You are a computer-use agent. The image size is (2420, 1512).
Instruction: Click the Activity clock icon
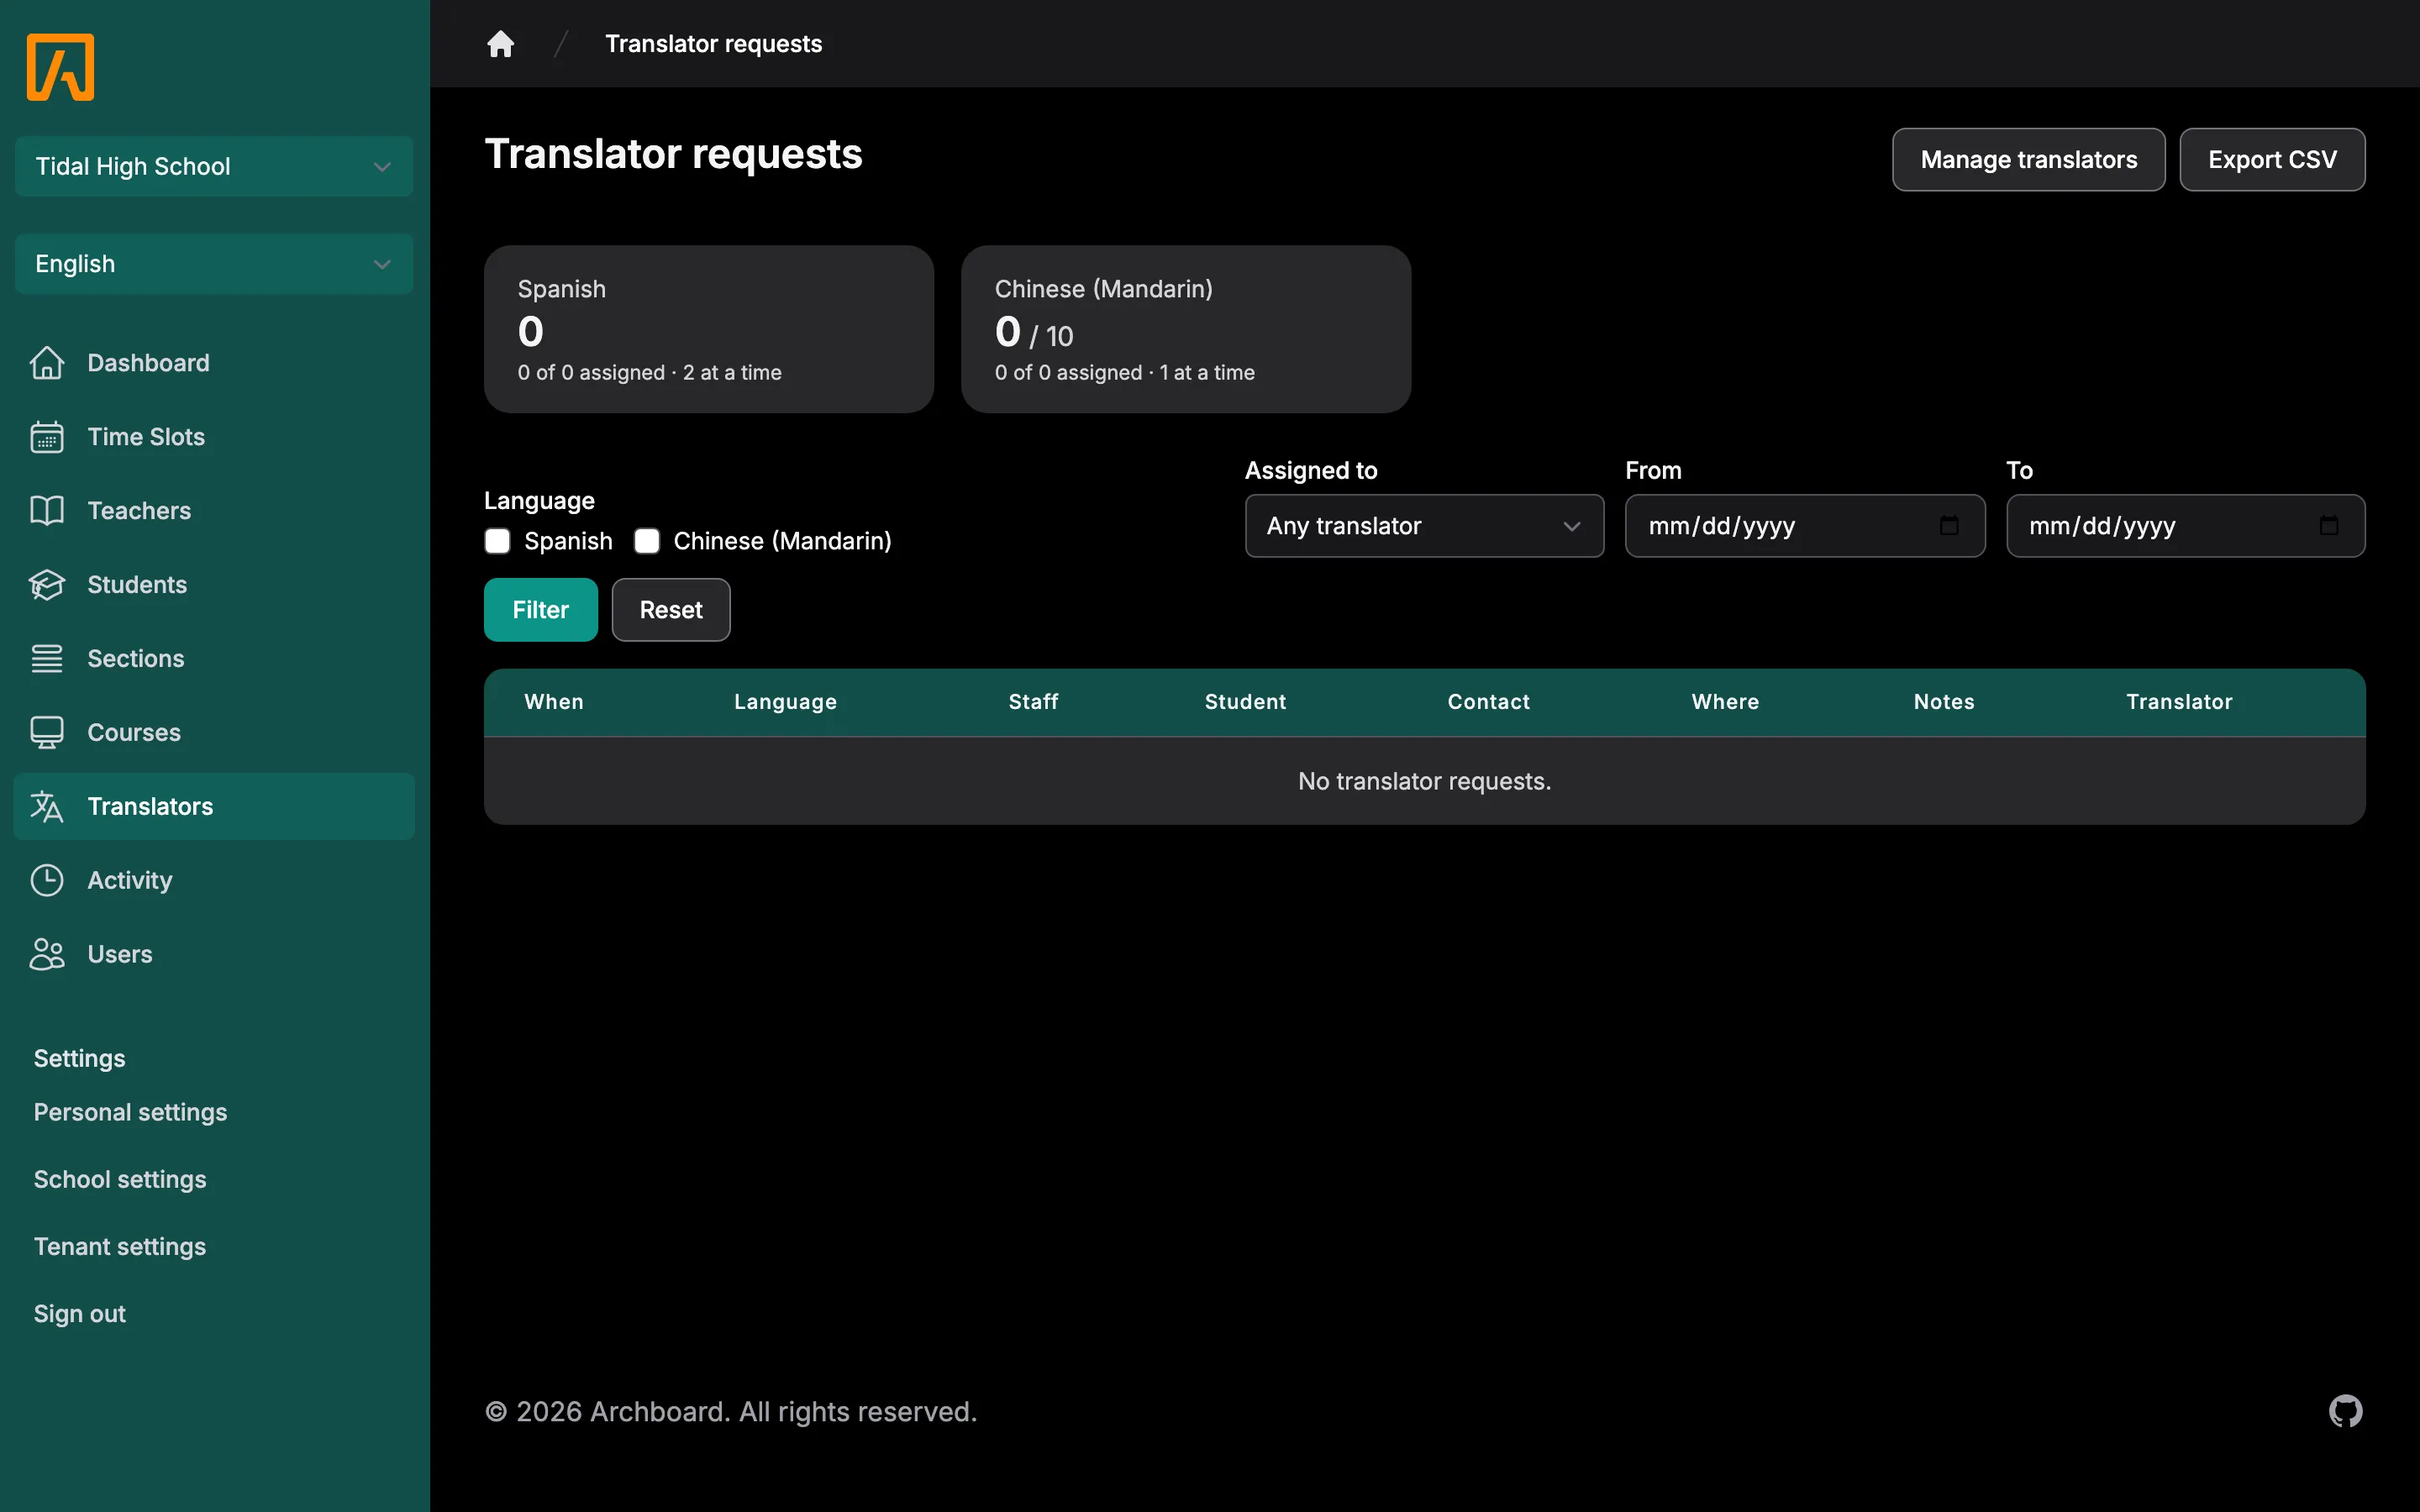point(47,881)
